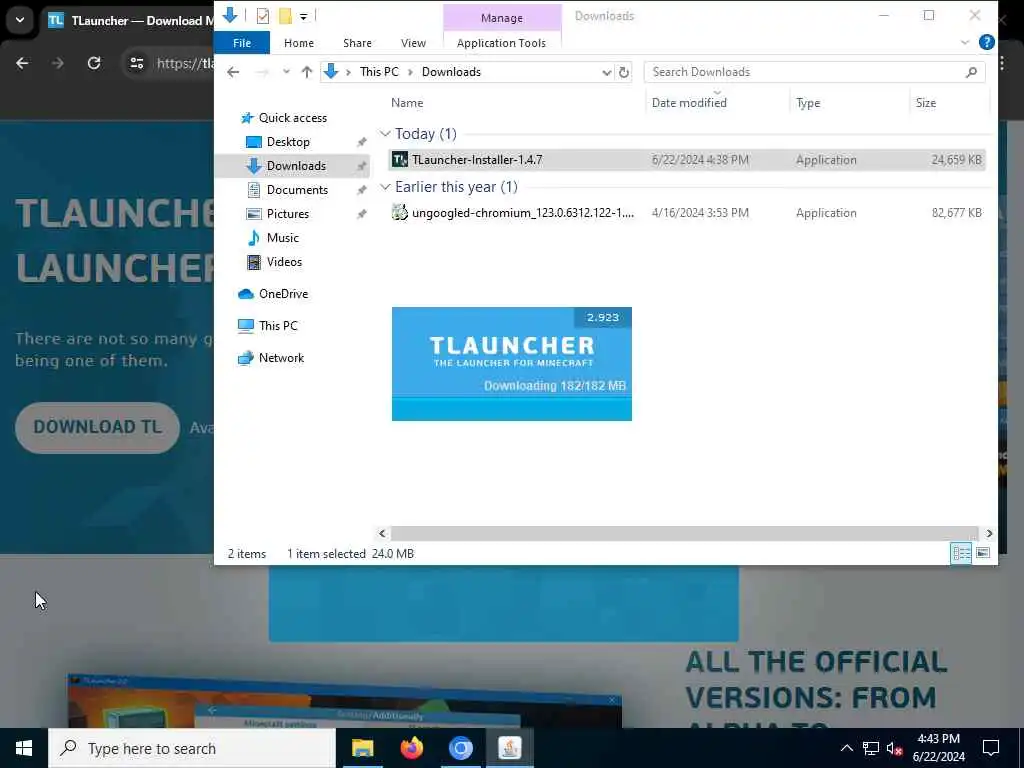This screenshot has height=768, width=1024.
Task: Select the ungoogled-chromium installer file
Action: [x=687, y=213]
